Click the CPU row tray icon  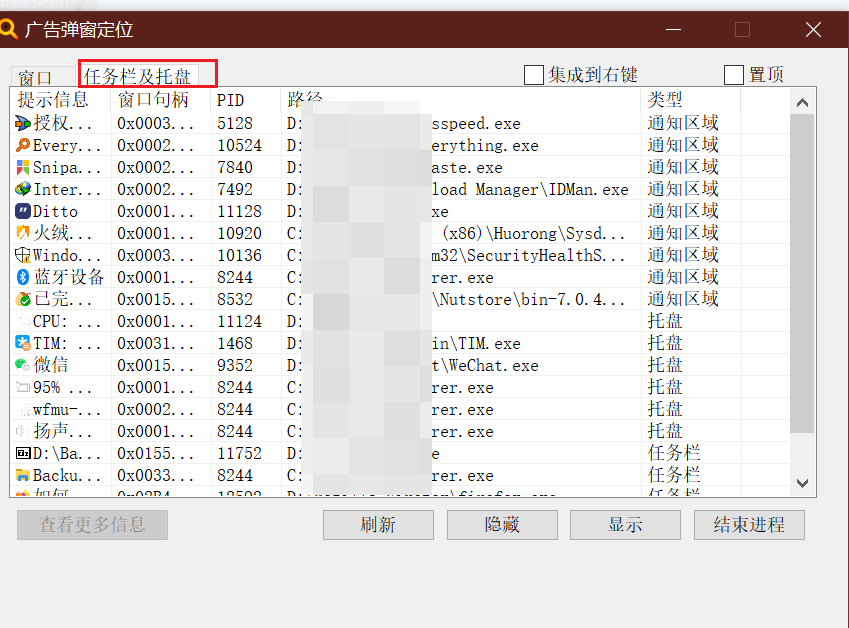coord(23,322)
